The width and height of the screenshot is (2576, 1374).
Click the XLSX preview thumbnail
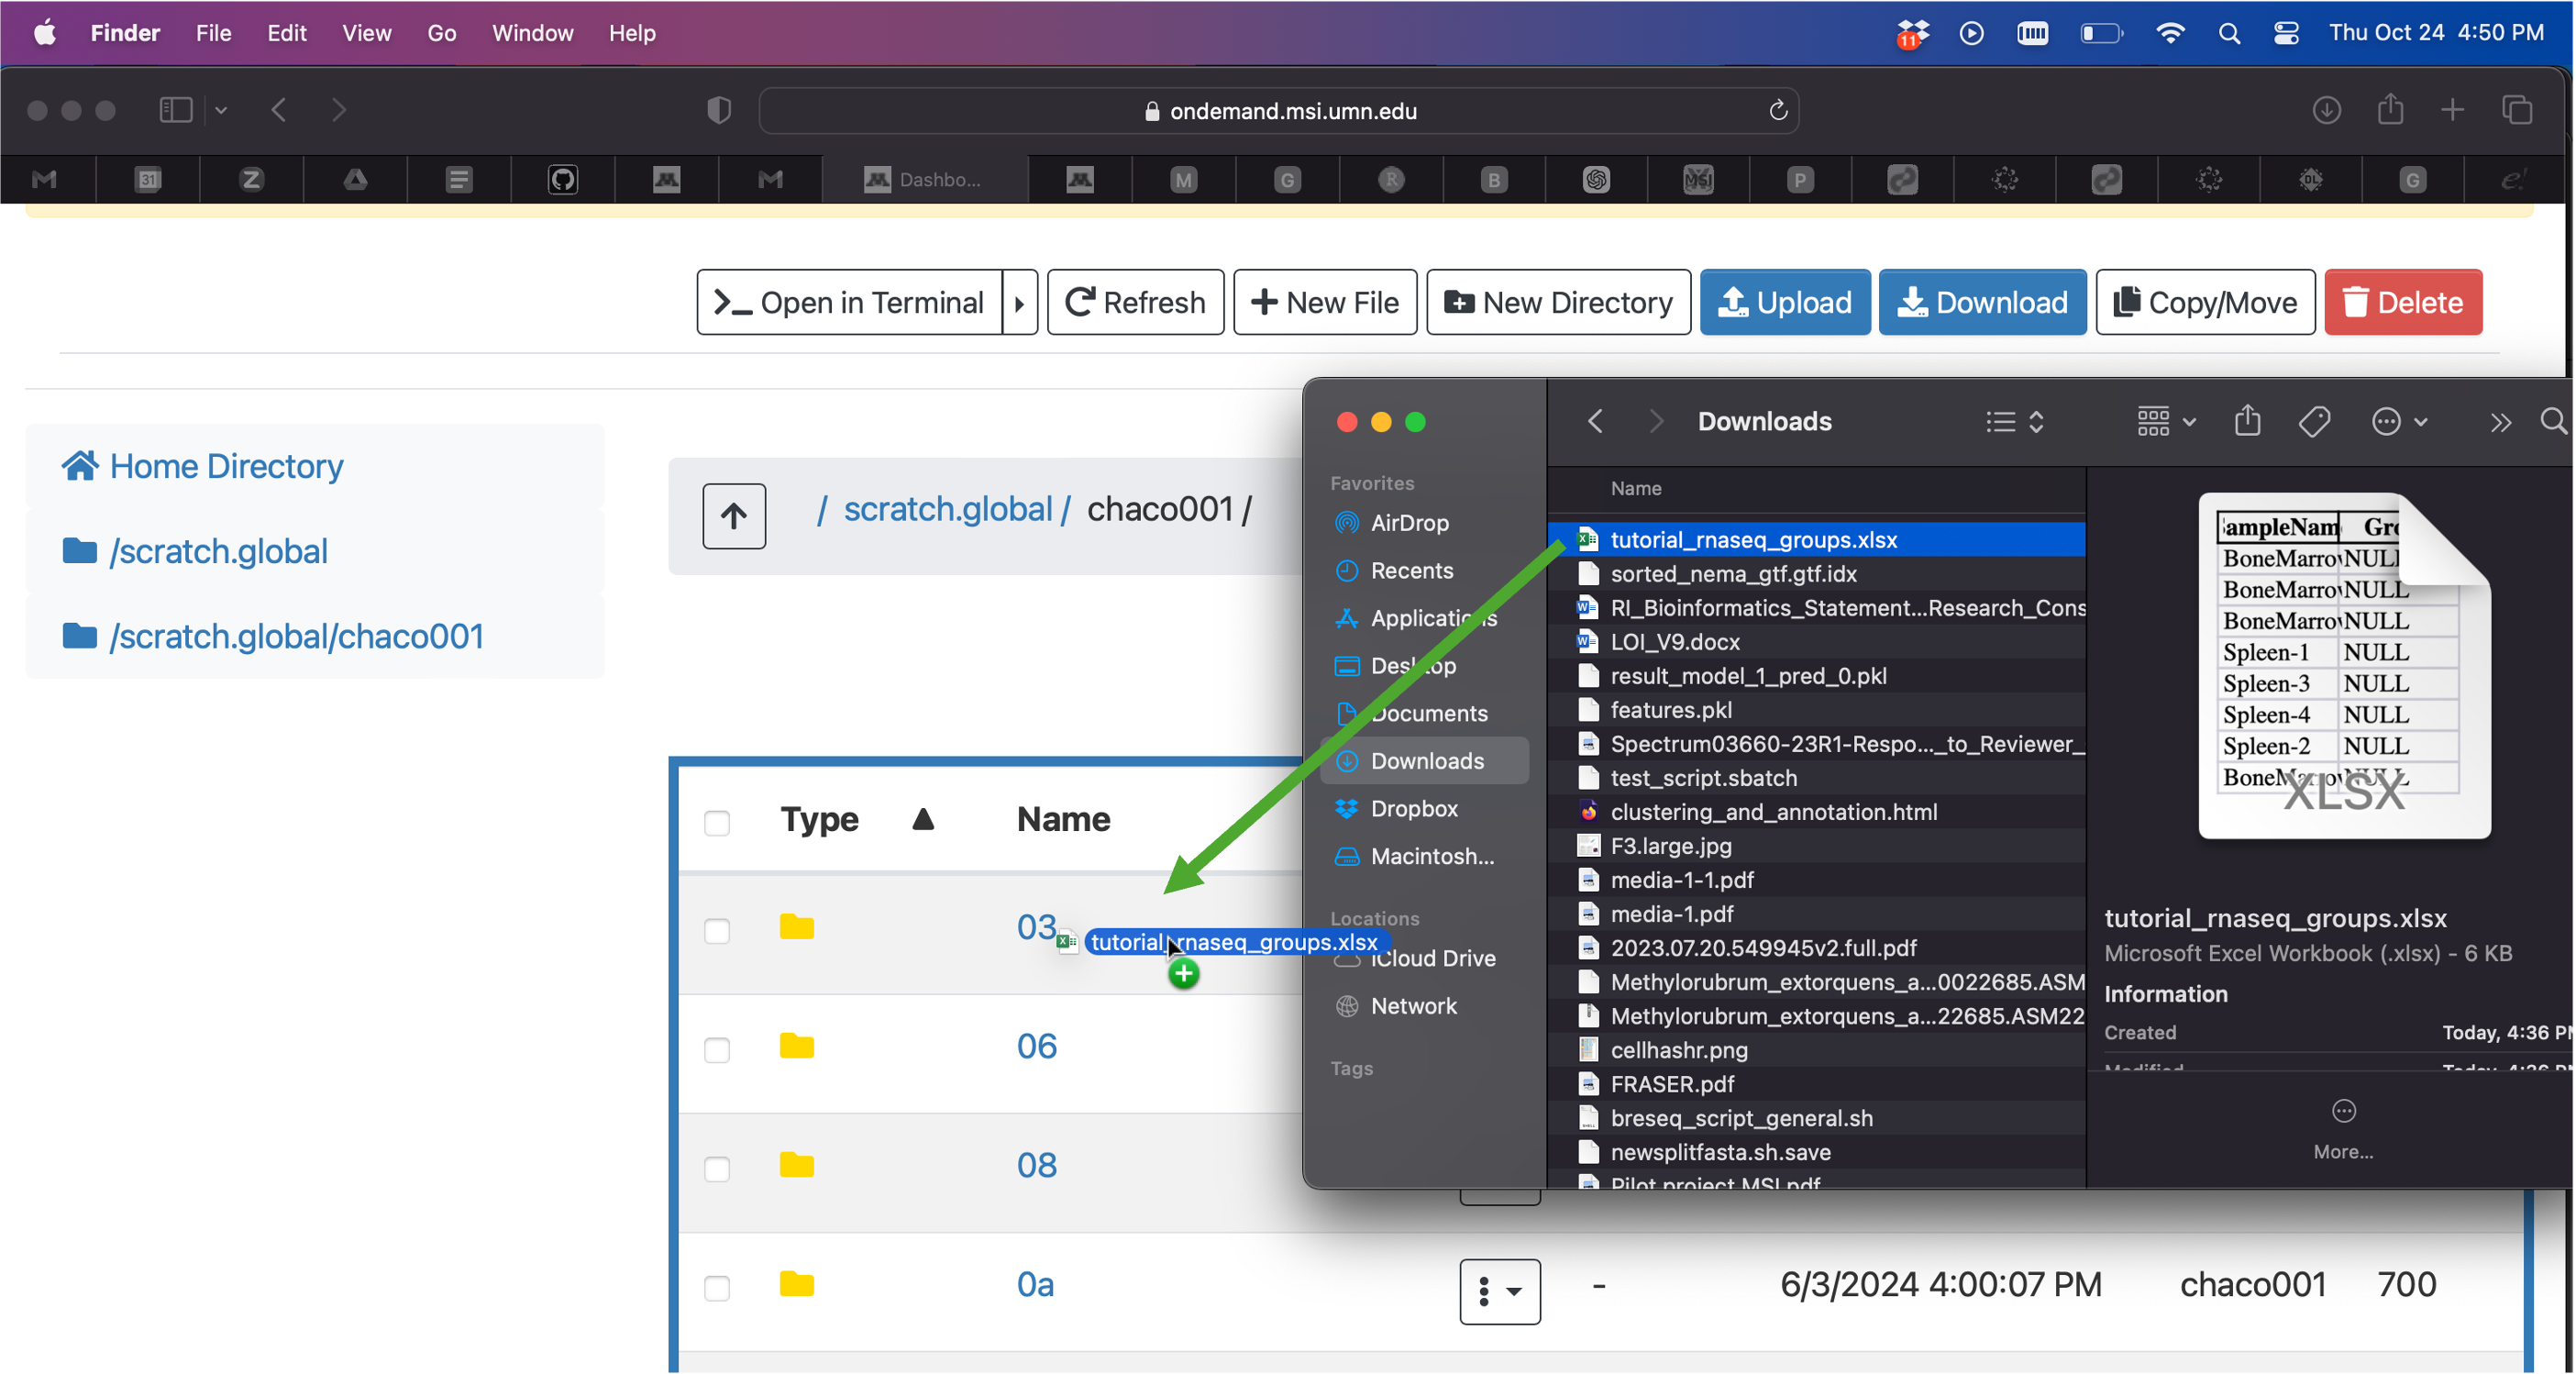2344,665
